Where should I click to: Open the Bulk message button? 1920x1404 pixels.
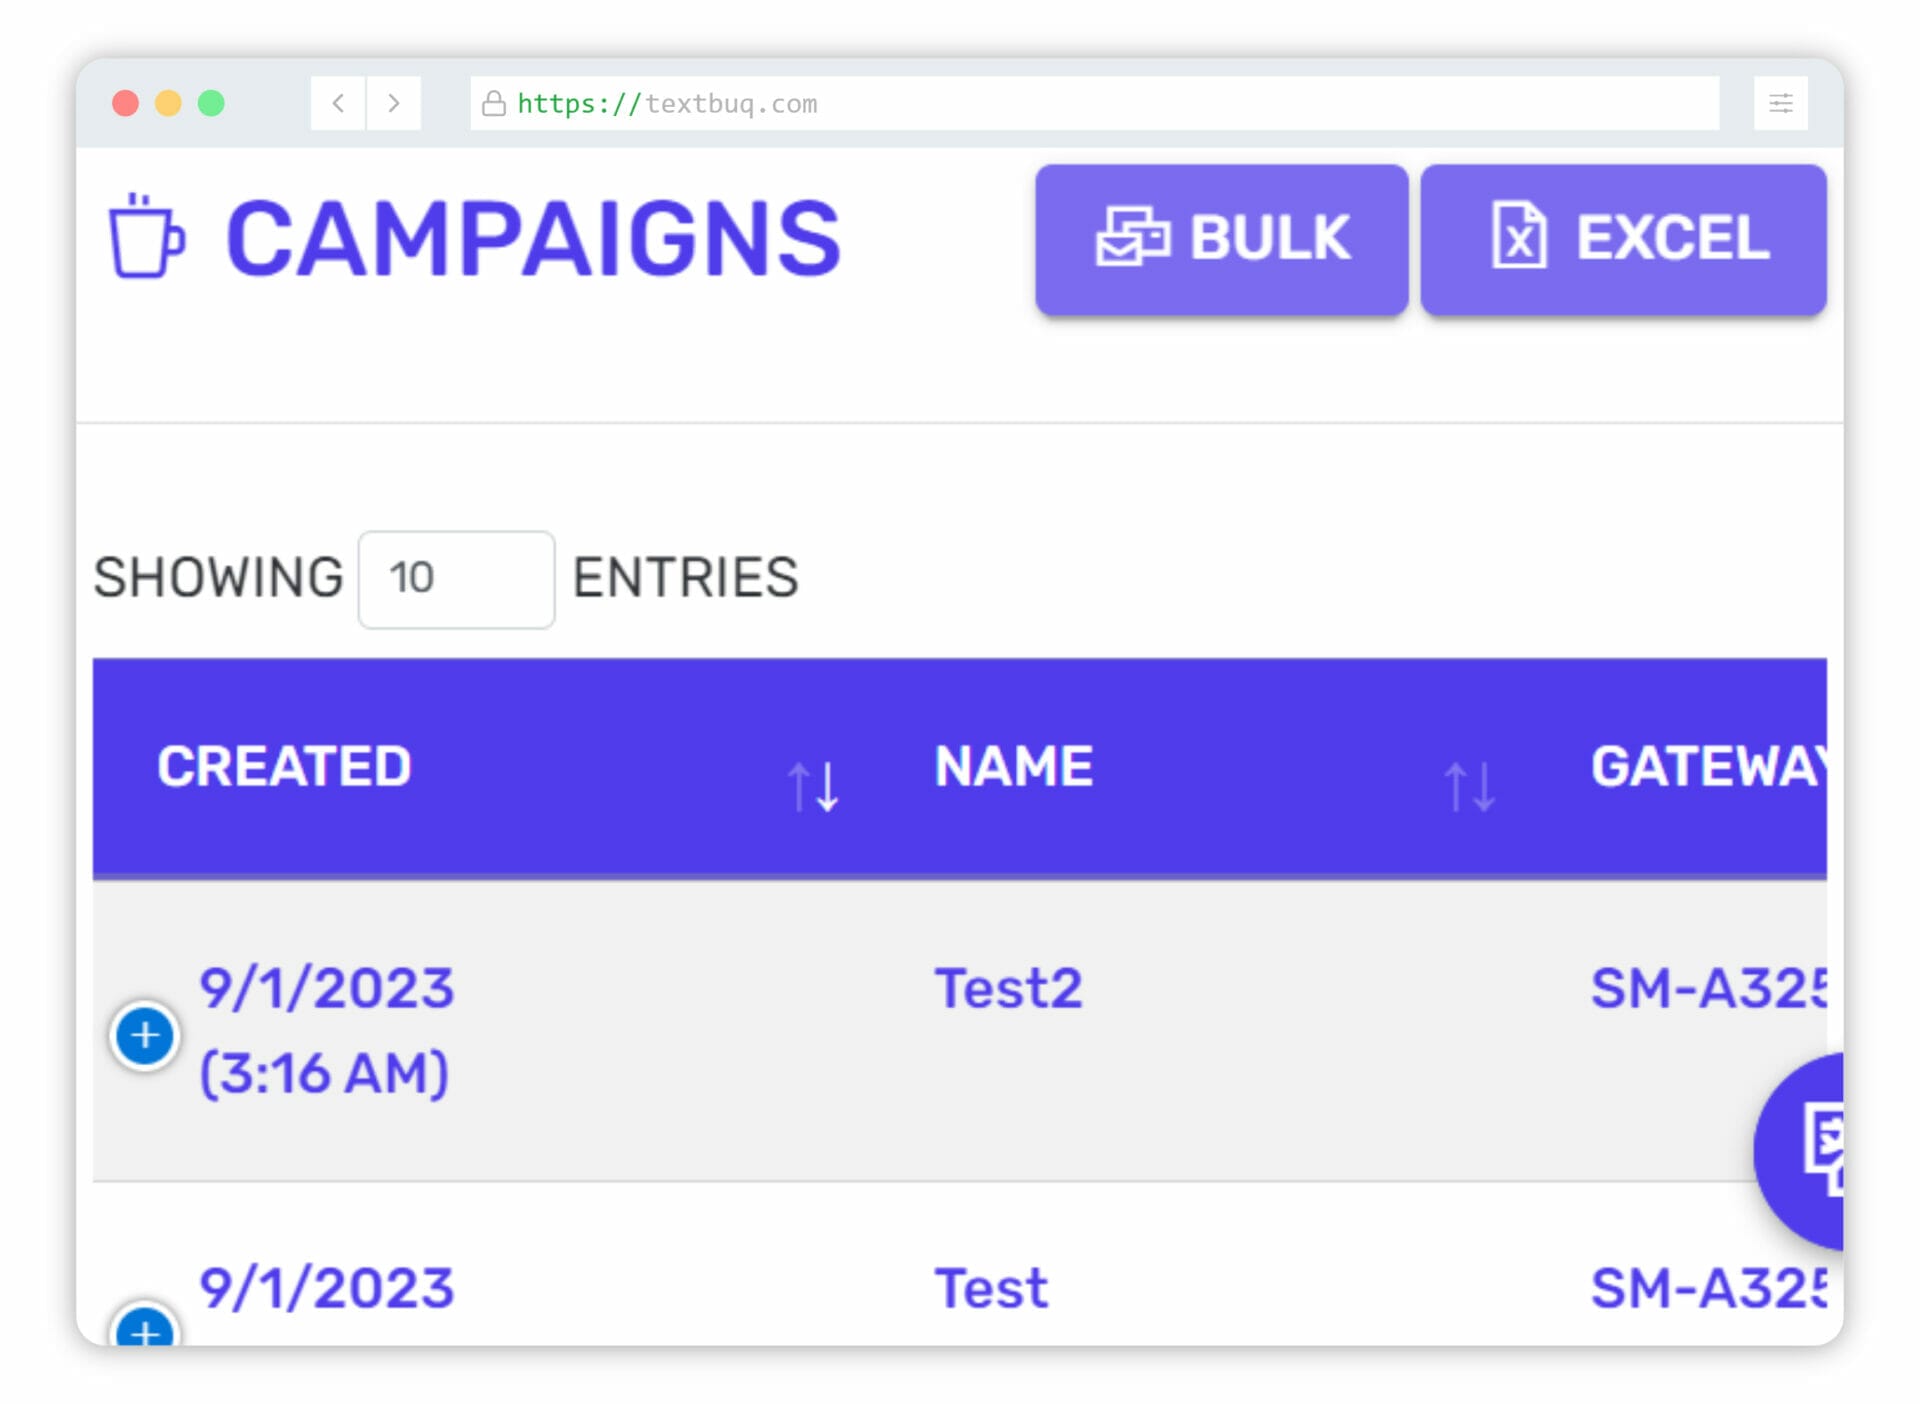point(1221,239)
